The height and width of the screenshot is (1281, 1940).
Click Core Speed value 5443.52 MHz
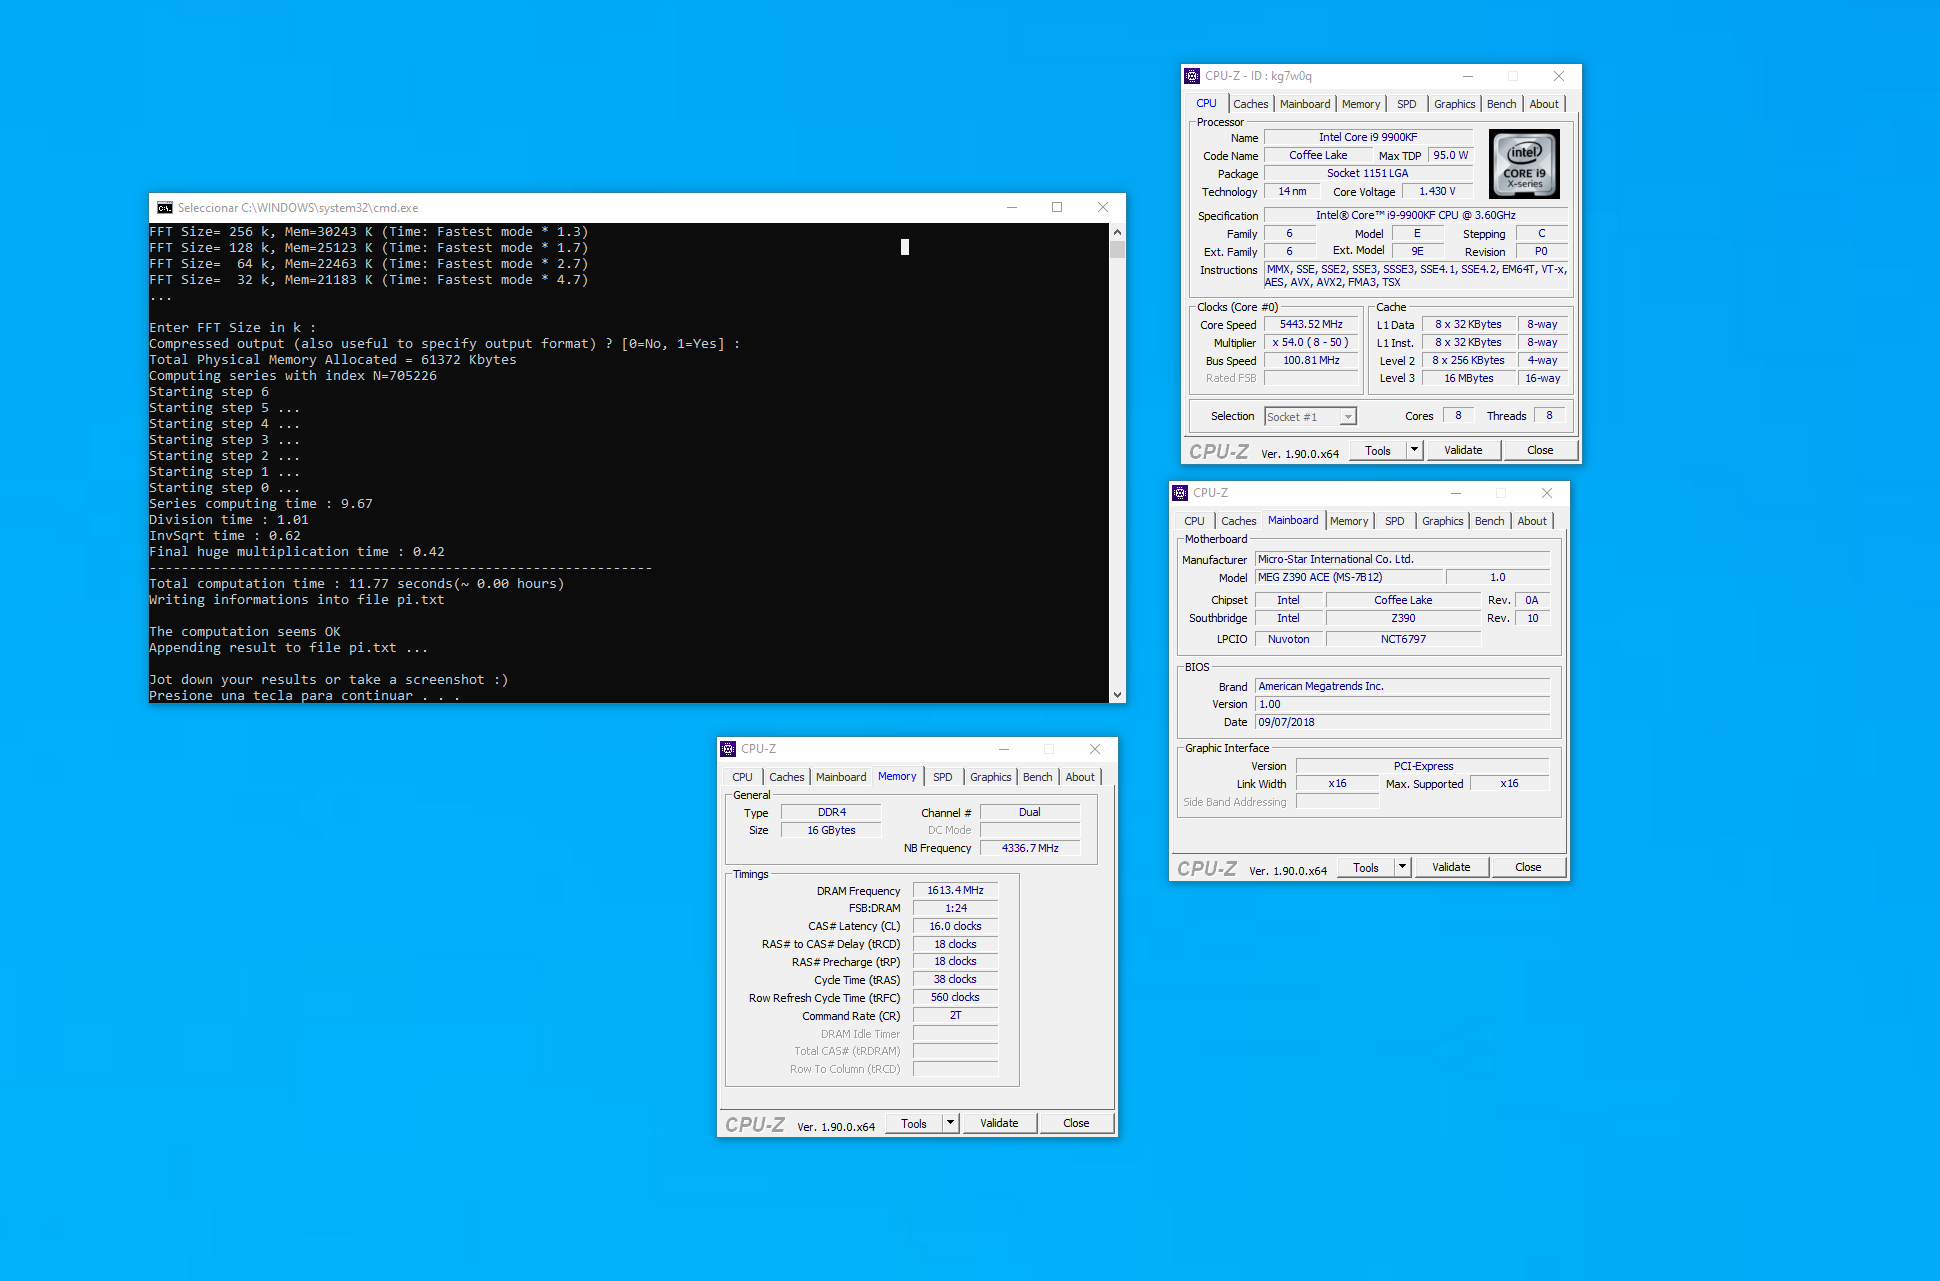[x=1311, y=324]
